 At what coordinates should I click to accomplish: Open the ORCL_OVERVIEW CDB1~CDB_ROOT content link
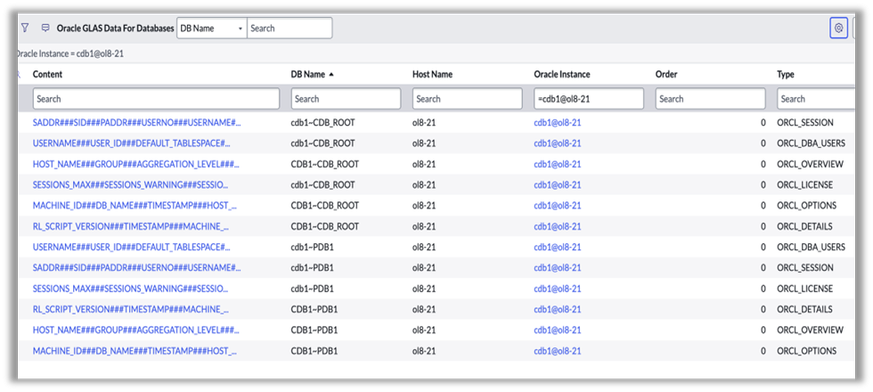pyautogui.click(x=136, y=164)
